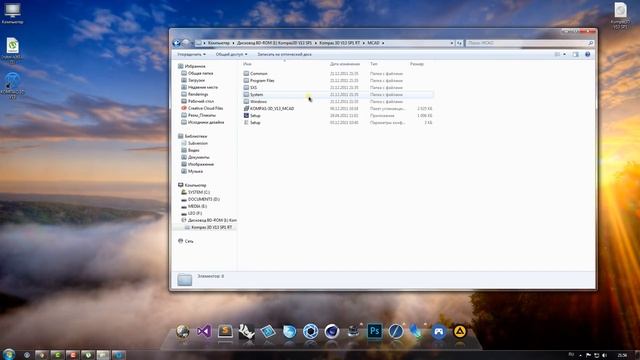The image size is (640, 360).
Task: Click the taskbar clock
Action: coord(622,356)
